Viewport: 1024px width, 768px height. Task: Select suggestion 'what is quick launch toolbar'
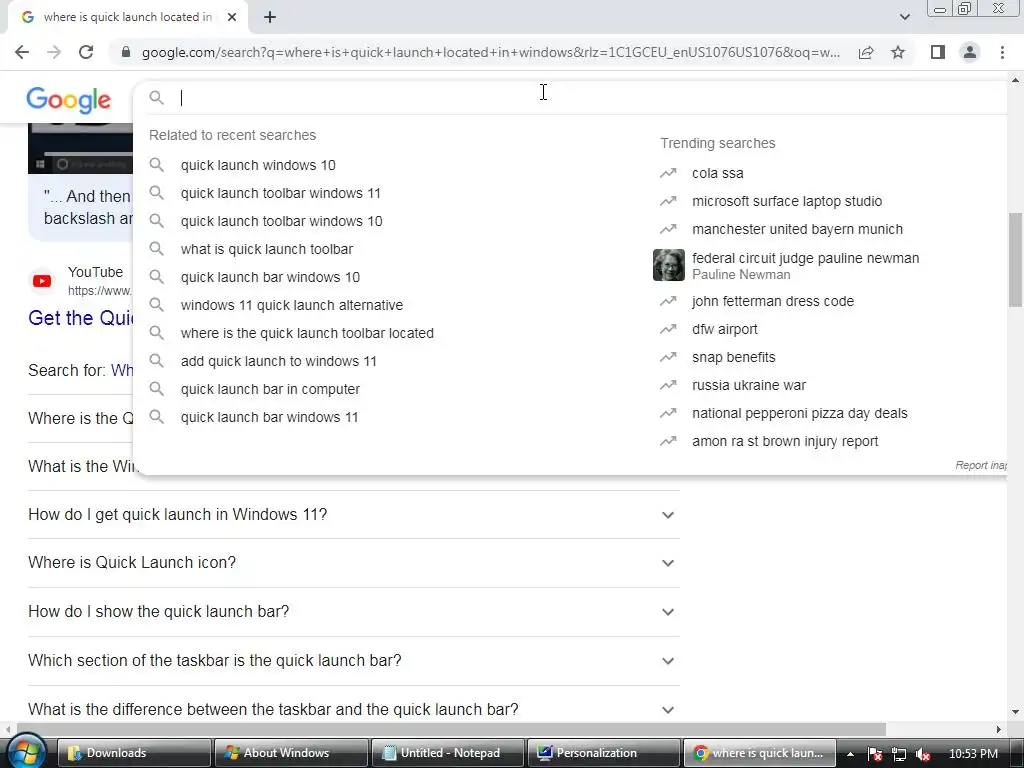(267, 249)
